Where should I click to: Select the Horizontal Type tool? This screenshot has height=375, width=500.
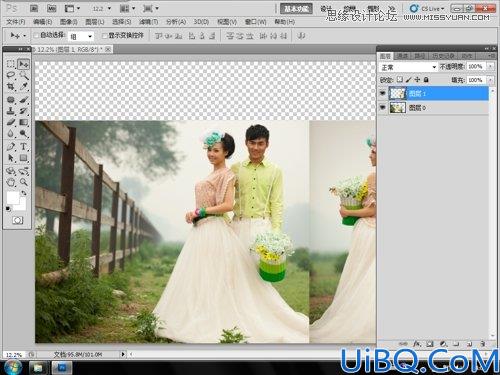pyautogui.click(x=23, y=146)
